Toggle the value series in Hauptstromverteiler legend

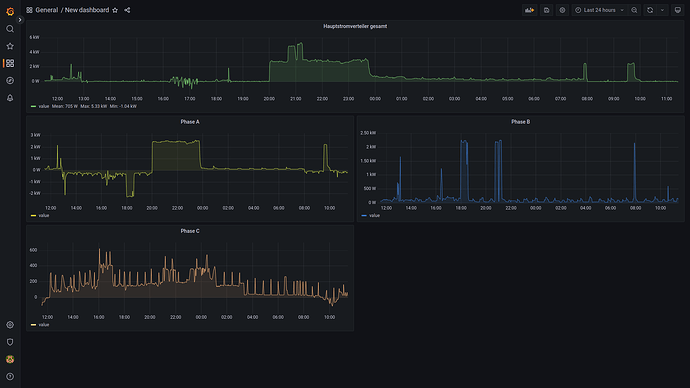coord(44,106)
